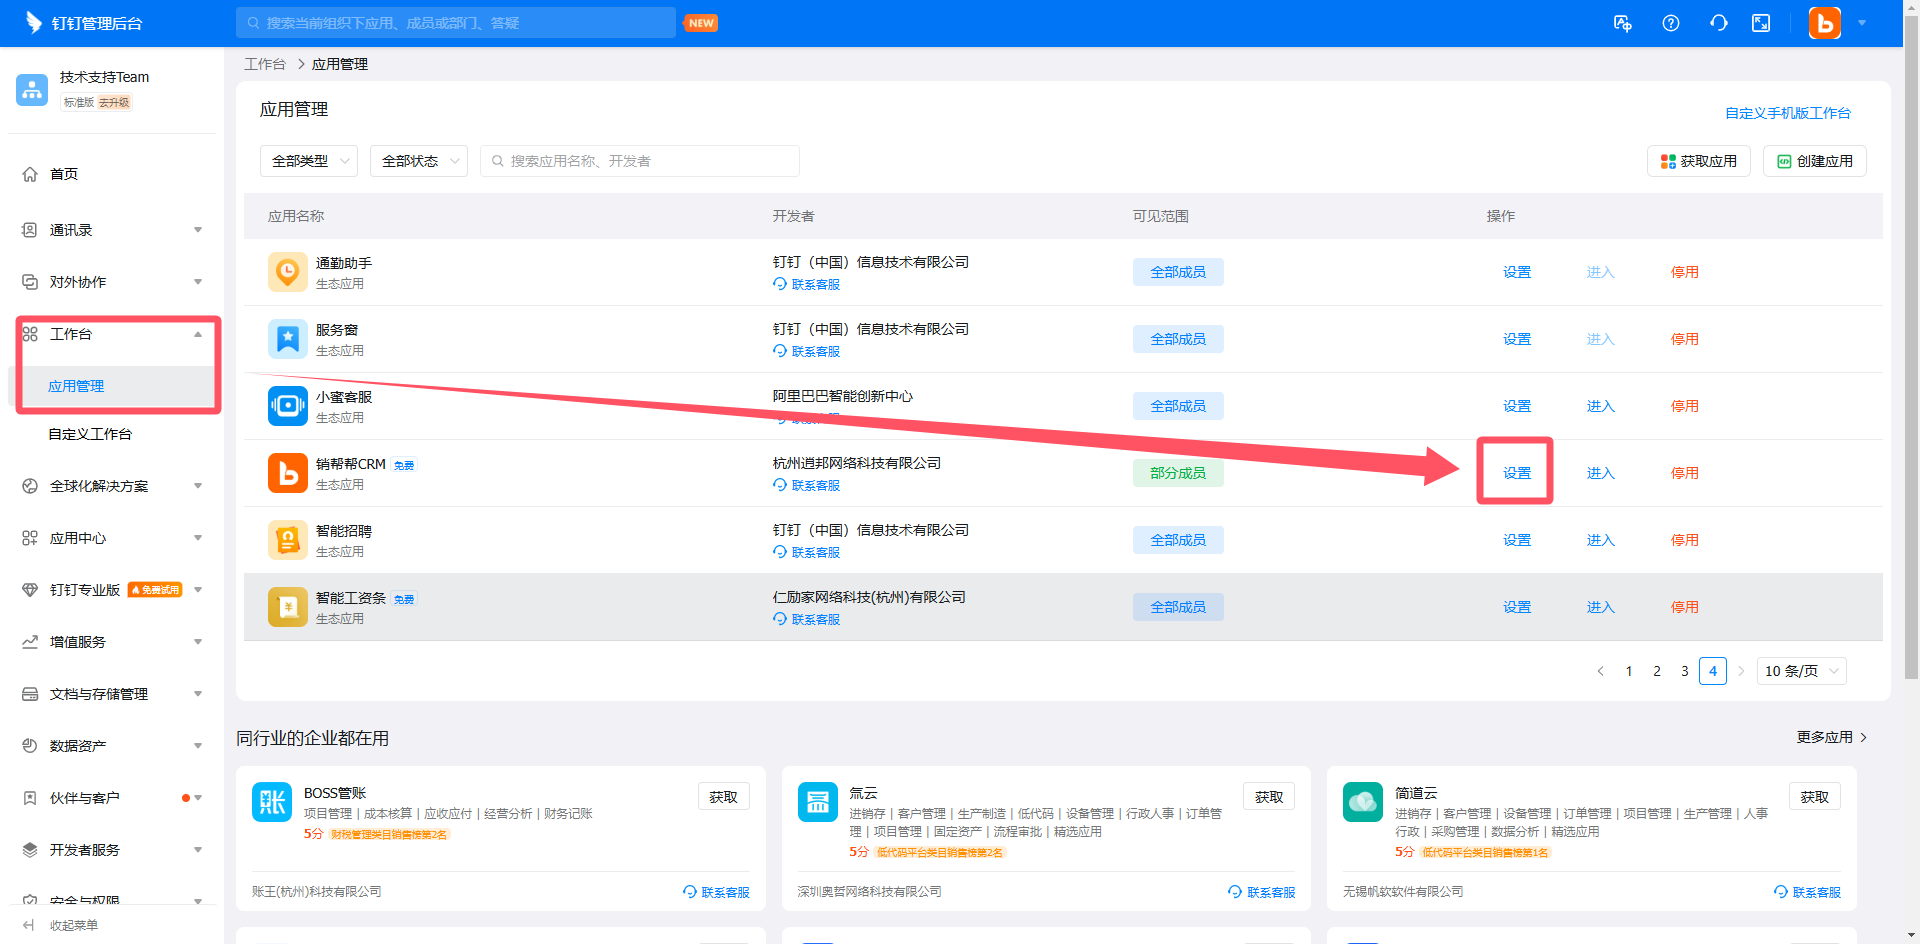Image resolution: width=1920 pixels, height=944 pixels.
Task: Click the 创建应用 button
Action: 1814,161
